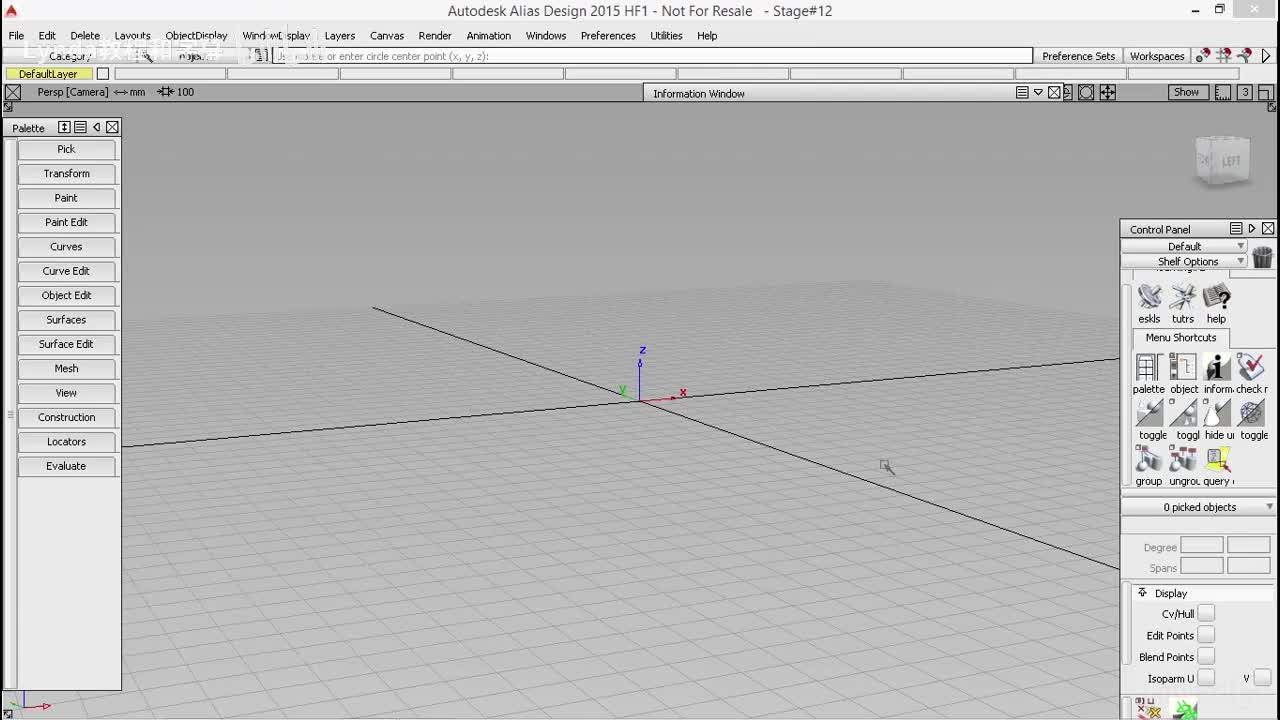Click the Workspaces button
Image resolution: width=1280 pixels, height=720 pixels.
point(1157,56)
